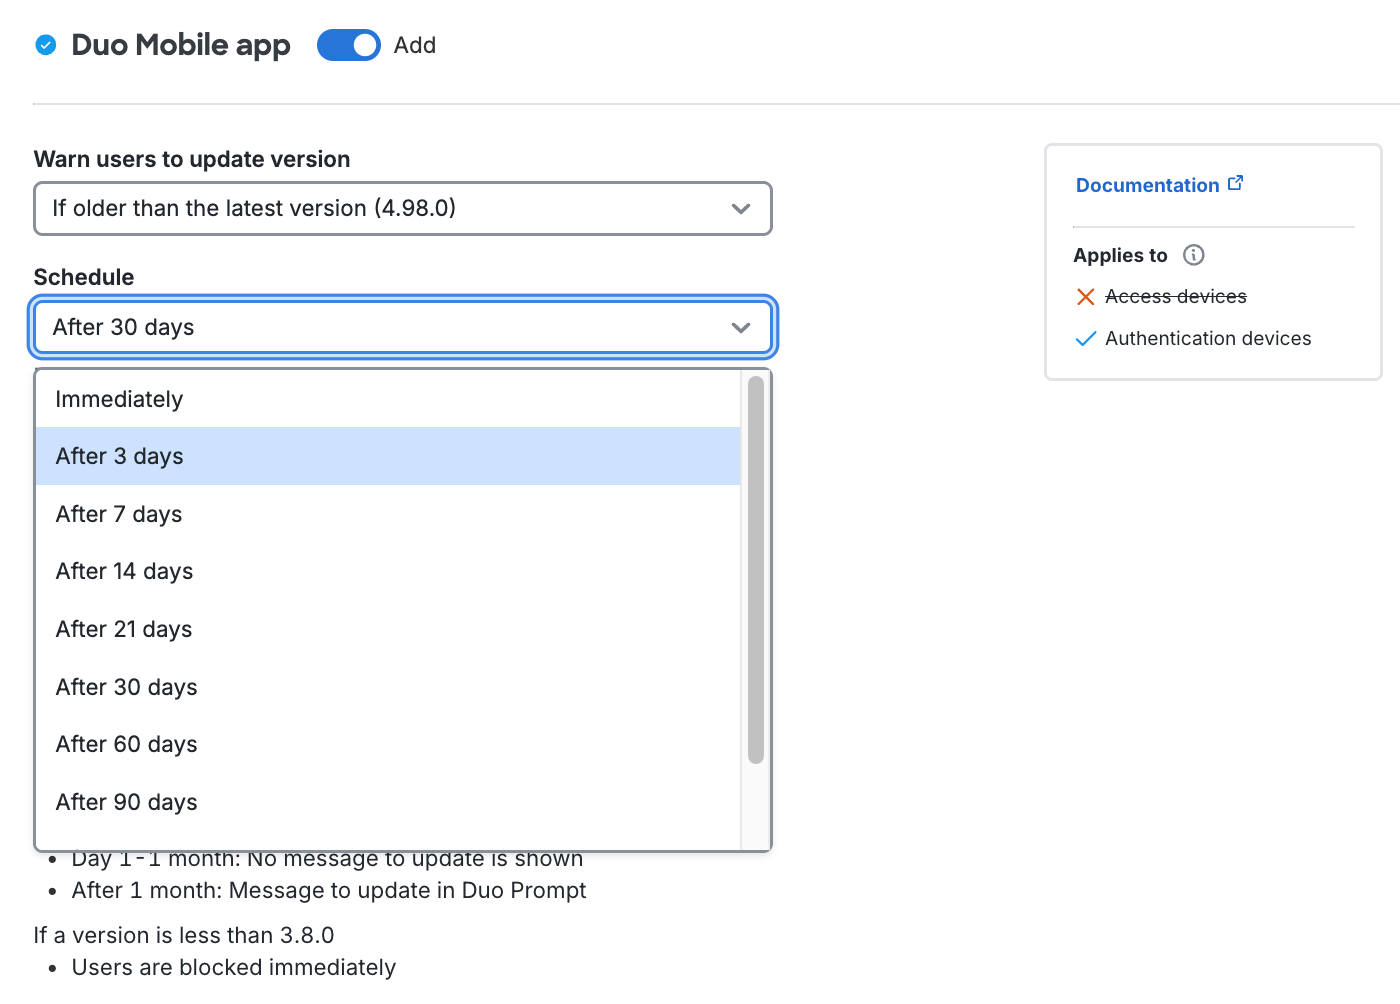
Task: Pick the After 14 days option
Action: coord(124,571)
